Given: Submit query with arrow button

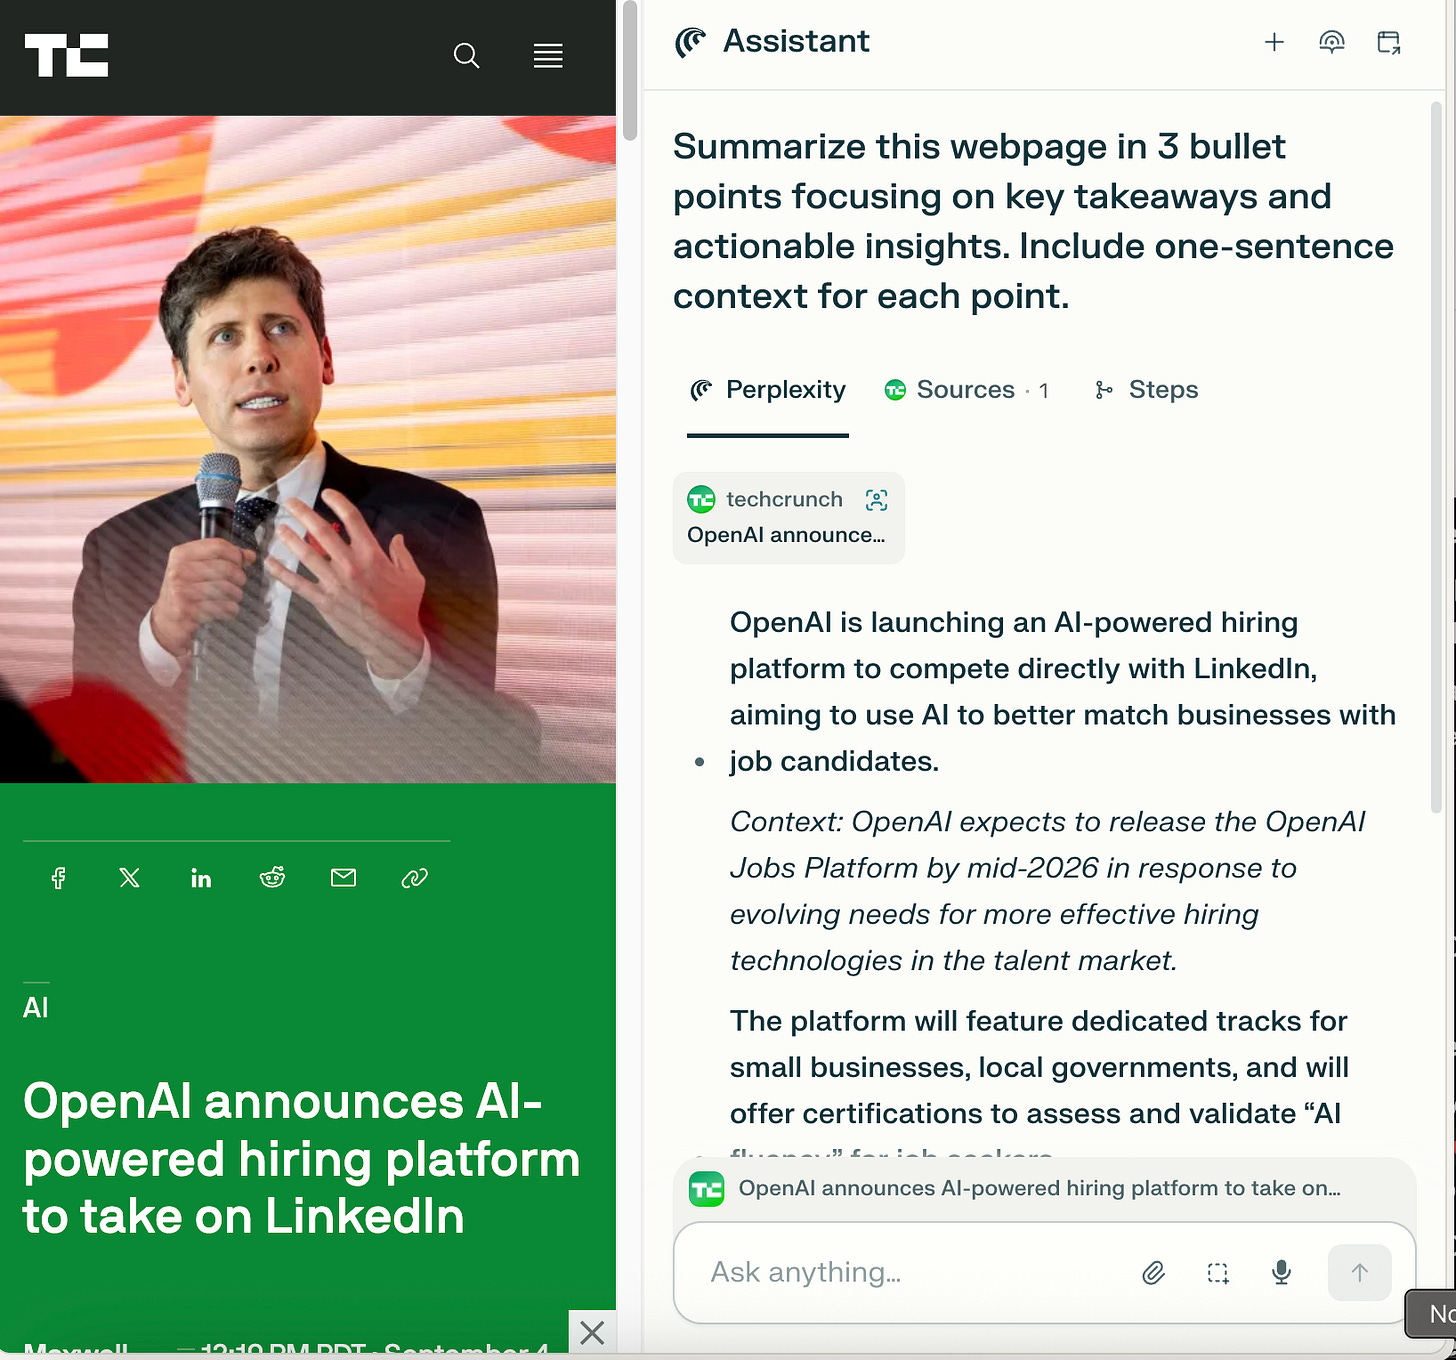Looking at the screenshot, I should coord(1359,1273).
